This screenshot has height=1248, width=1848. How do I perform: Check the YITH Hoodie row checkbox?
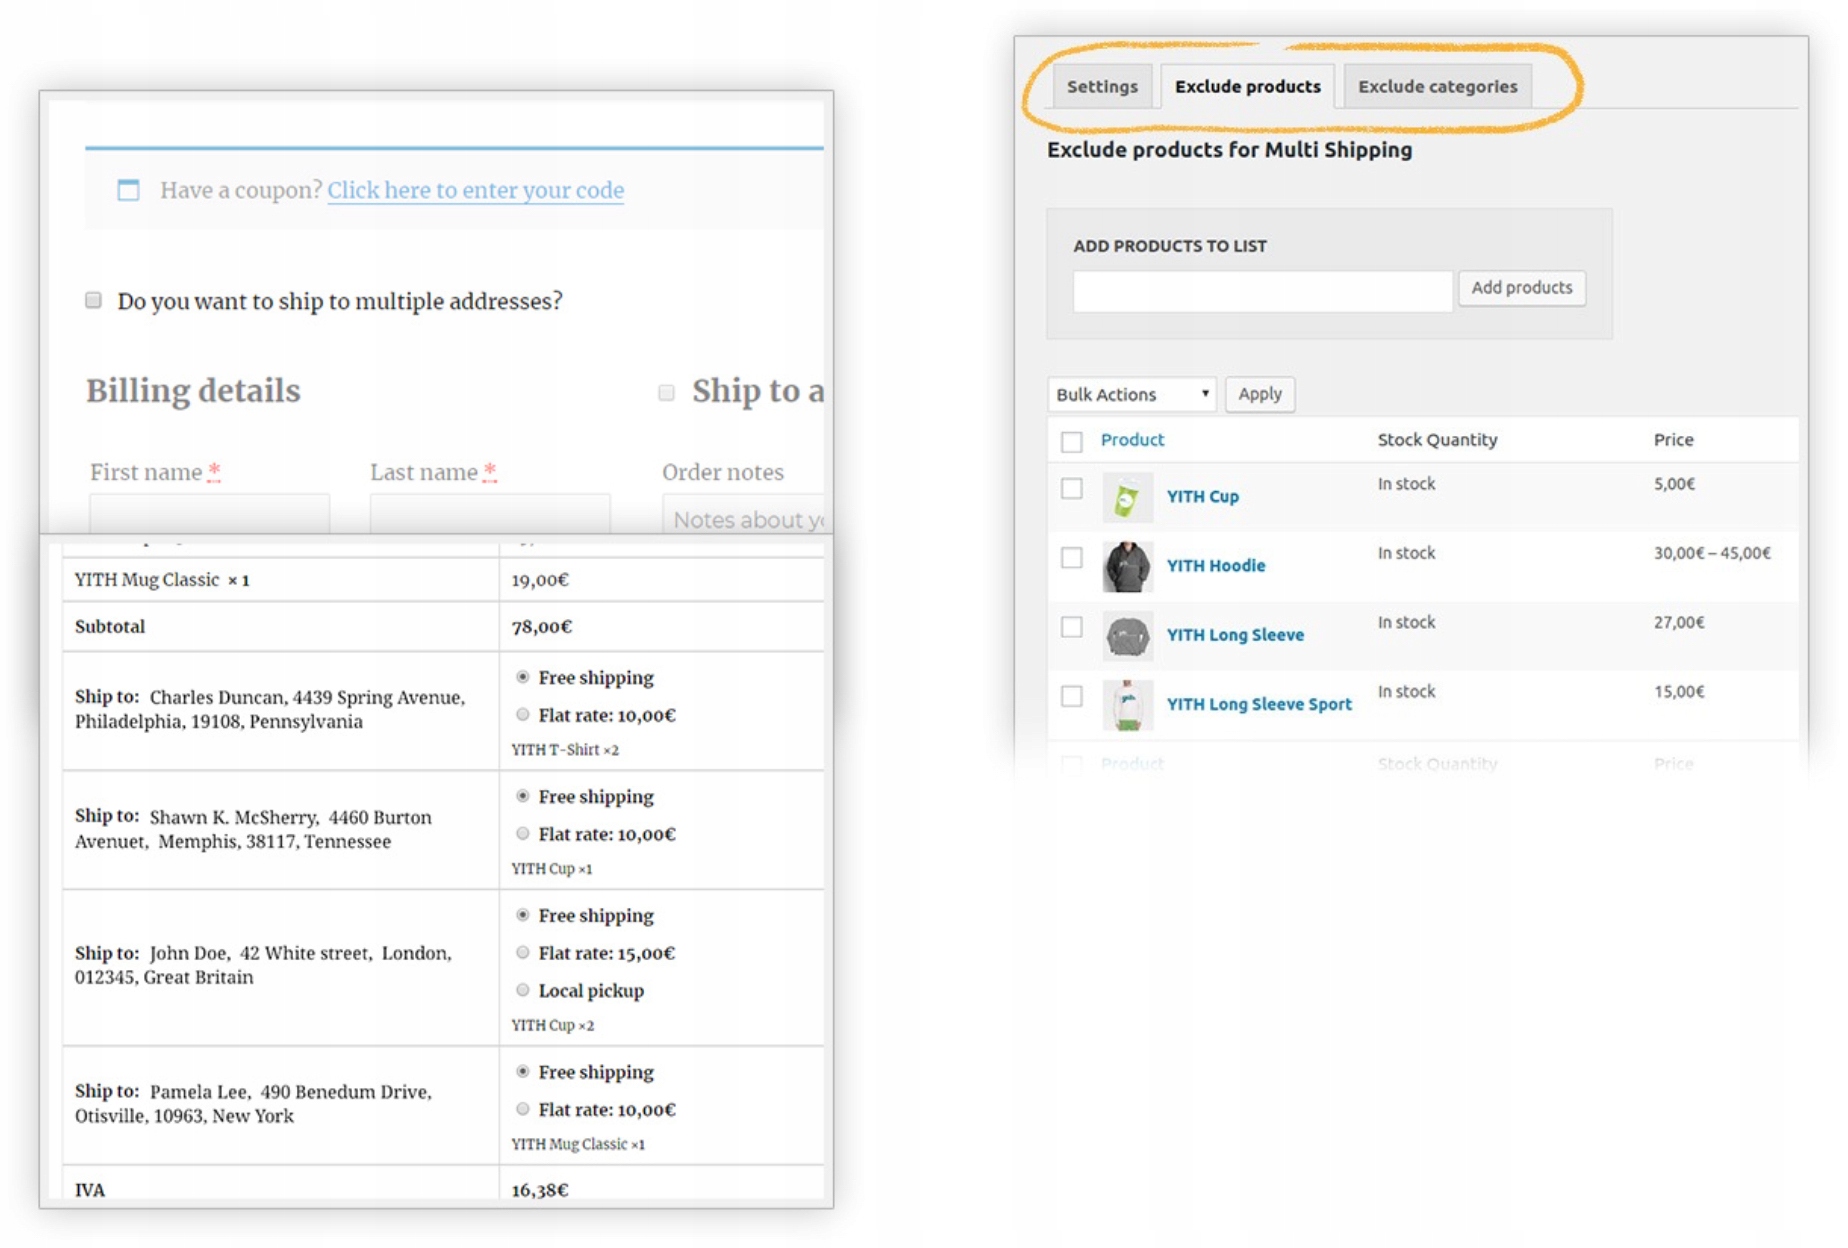[1072, 558]
